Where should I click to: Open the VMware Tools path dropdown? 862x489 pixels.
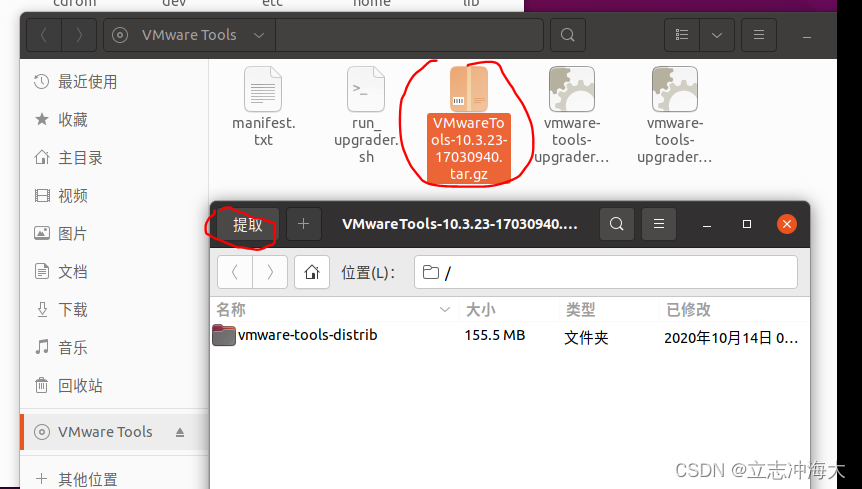(258, 35)
